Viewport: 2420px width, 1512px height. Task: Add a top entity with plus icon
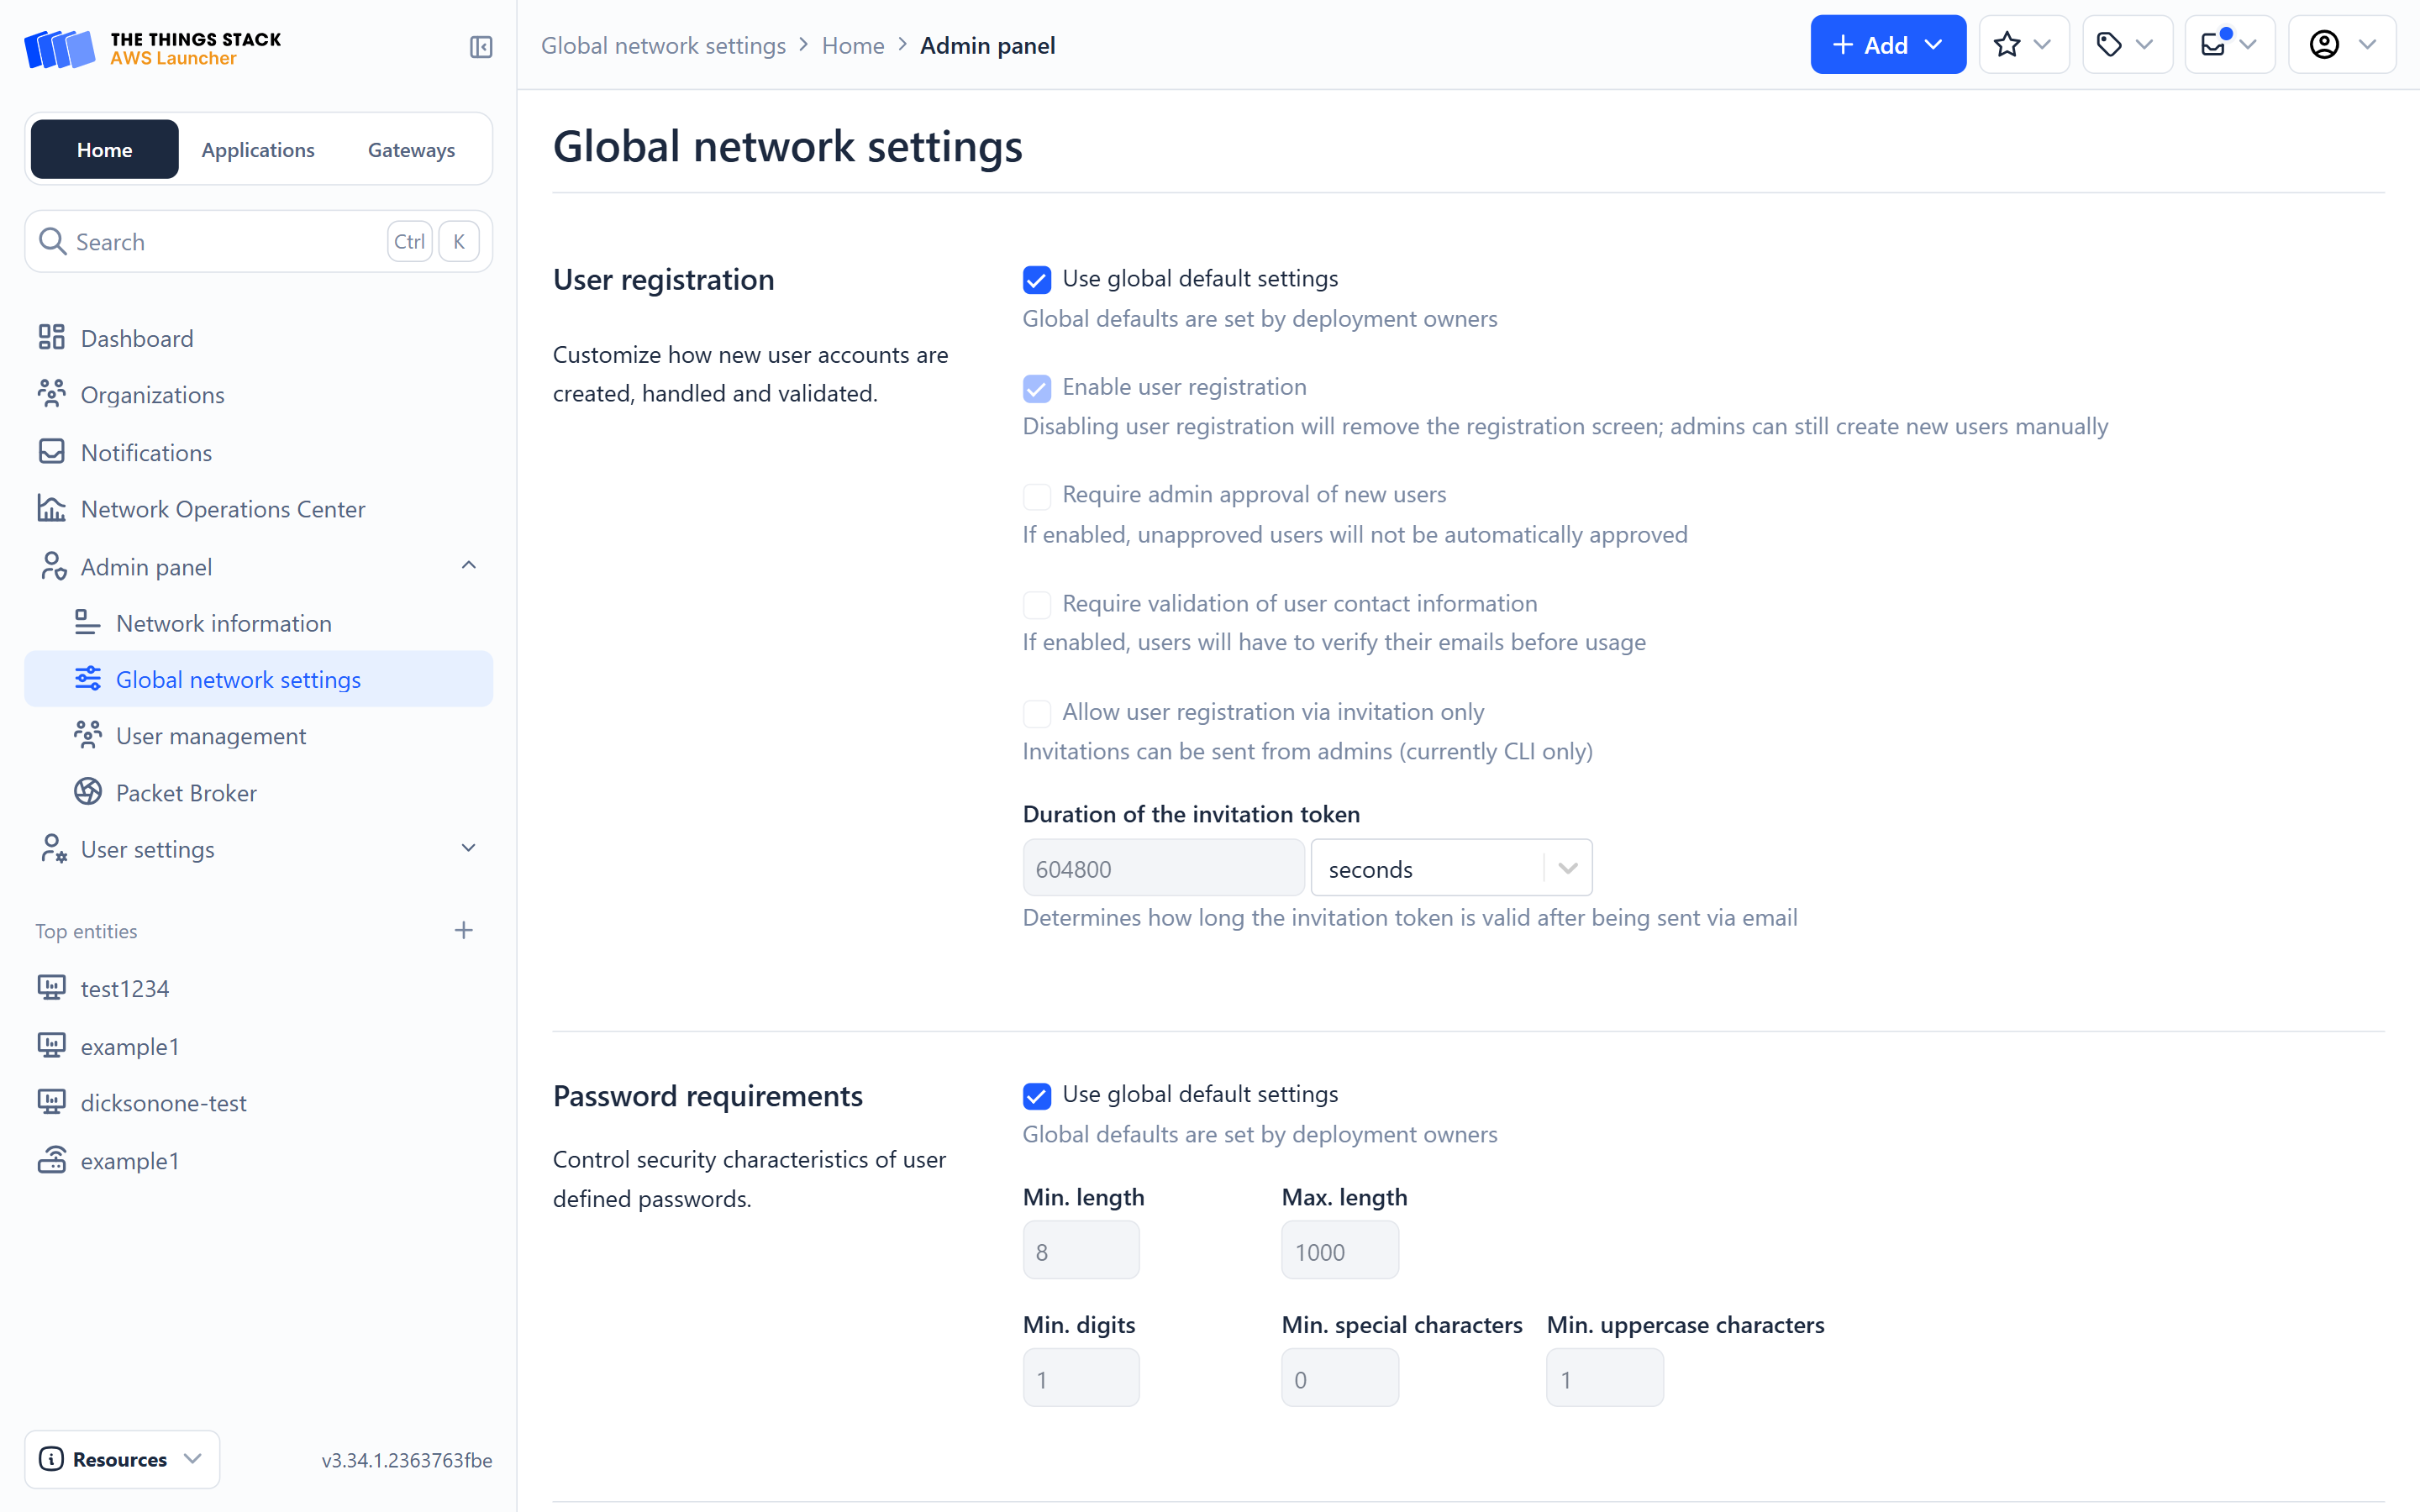pos(463,930)
